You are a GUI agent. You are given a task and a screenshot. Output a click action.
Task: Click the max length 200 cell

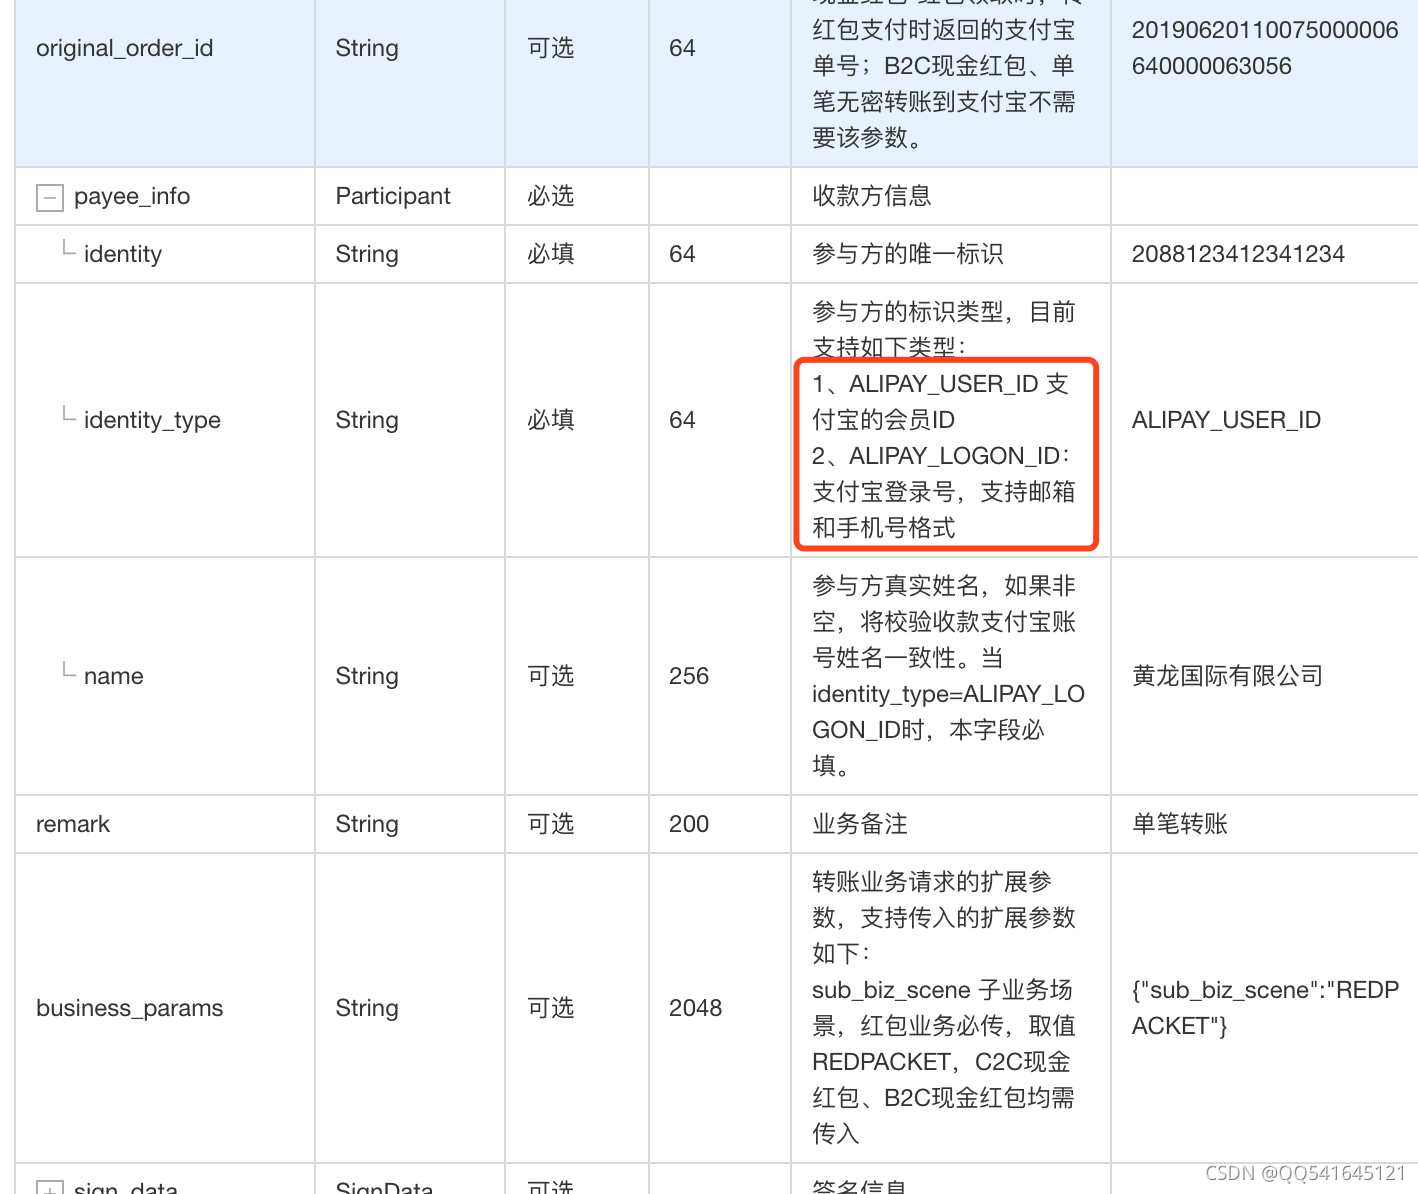689,824
